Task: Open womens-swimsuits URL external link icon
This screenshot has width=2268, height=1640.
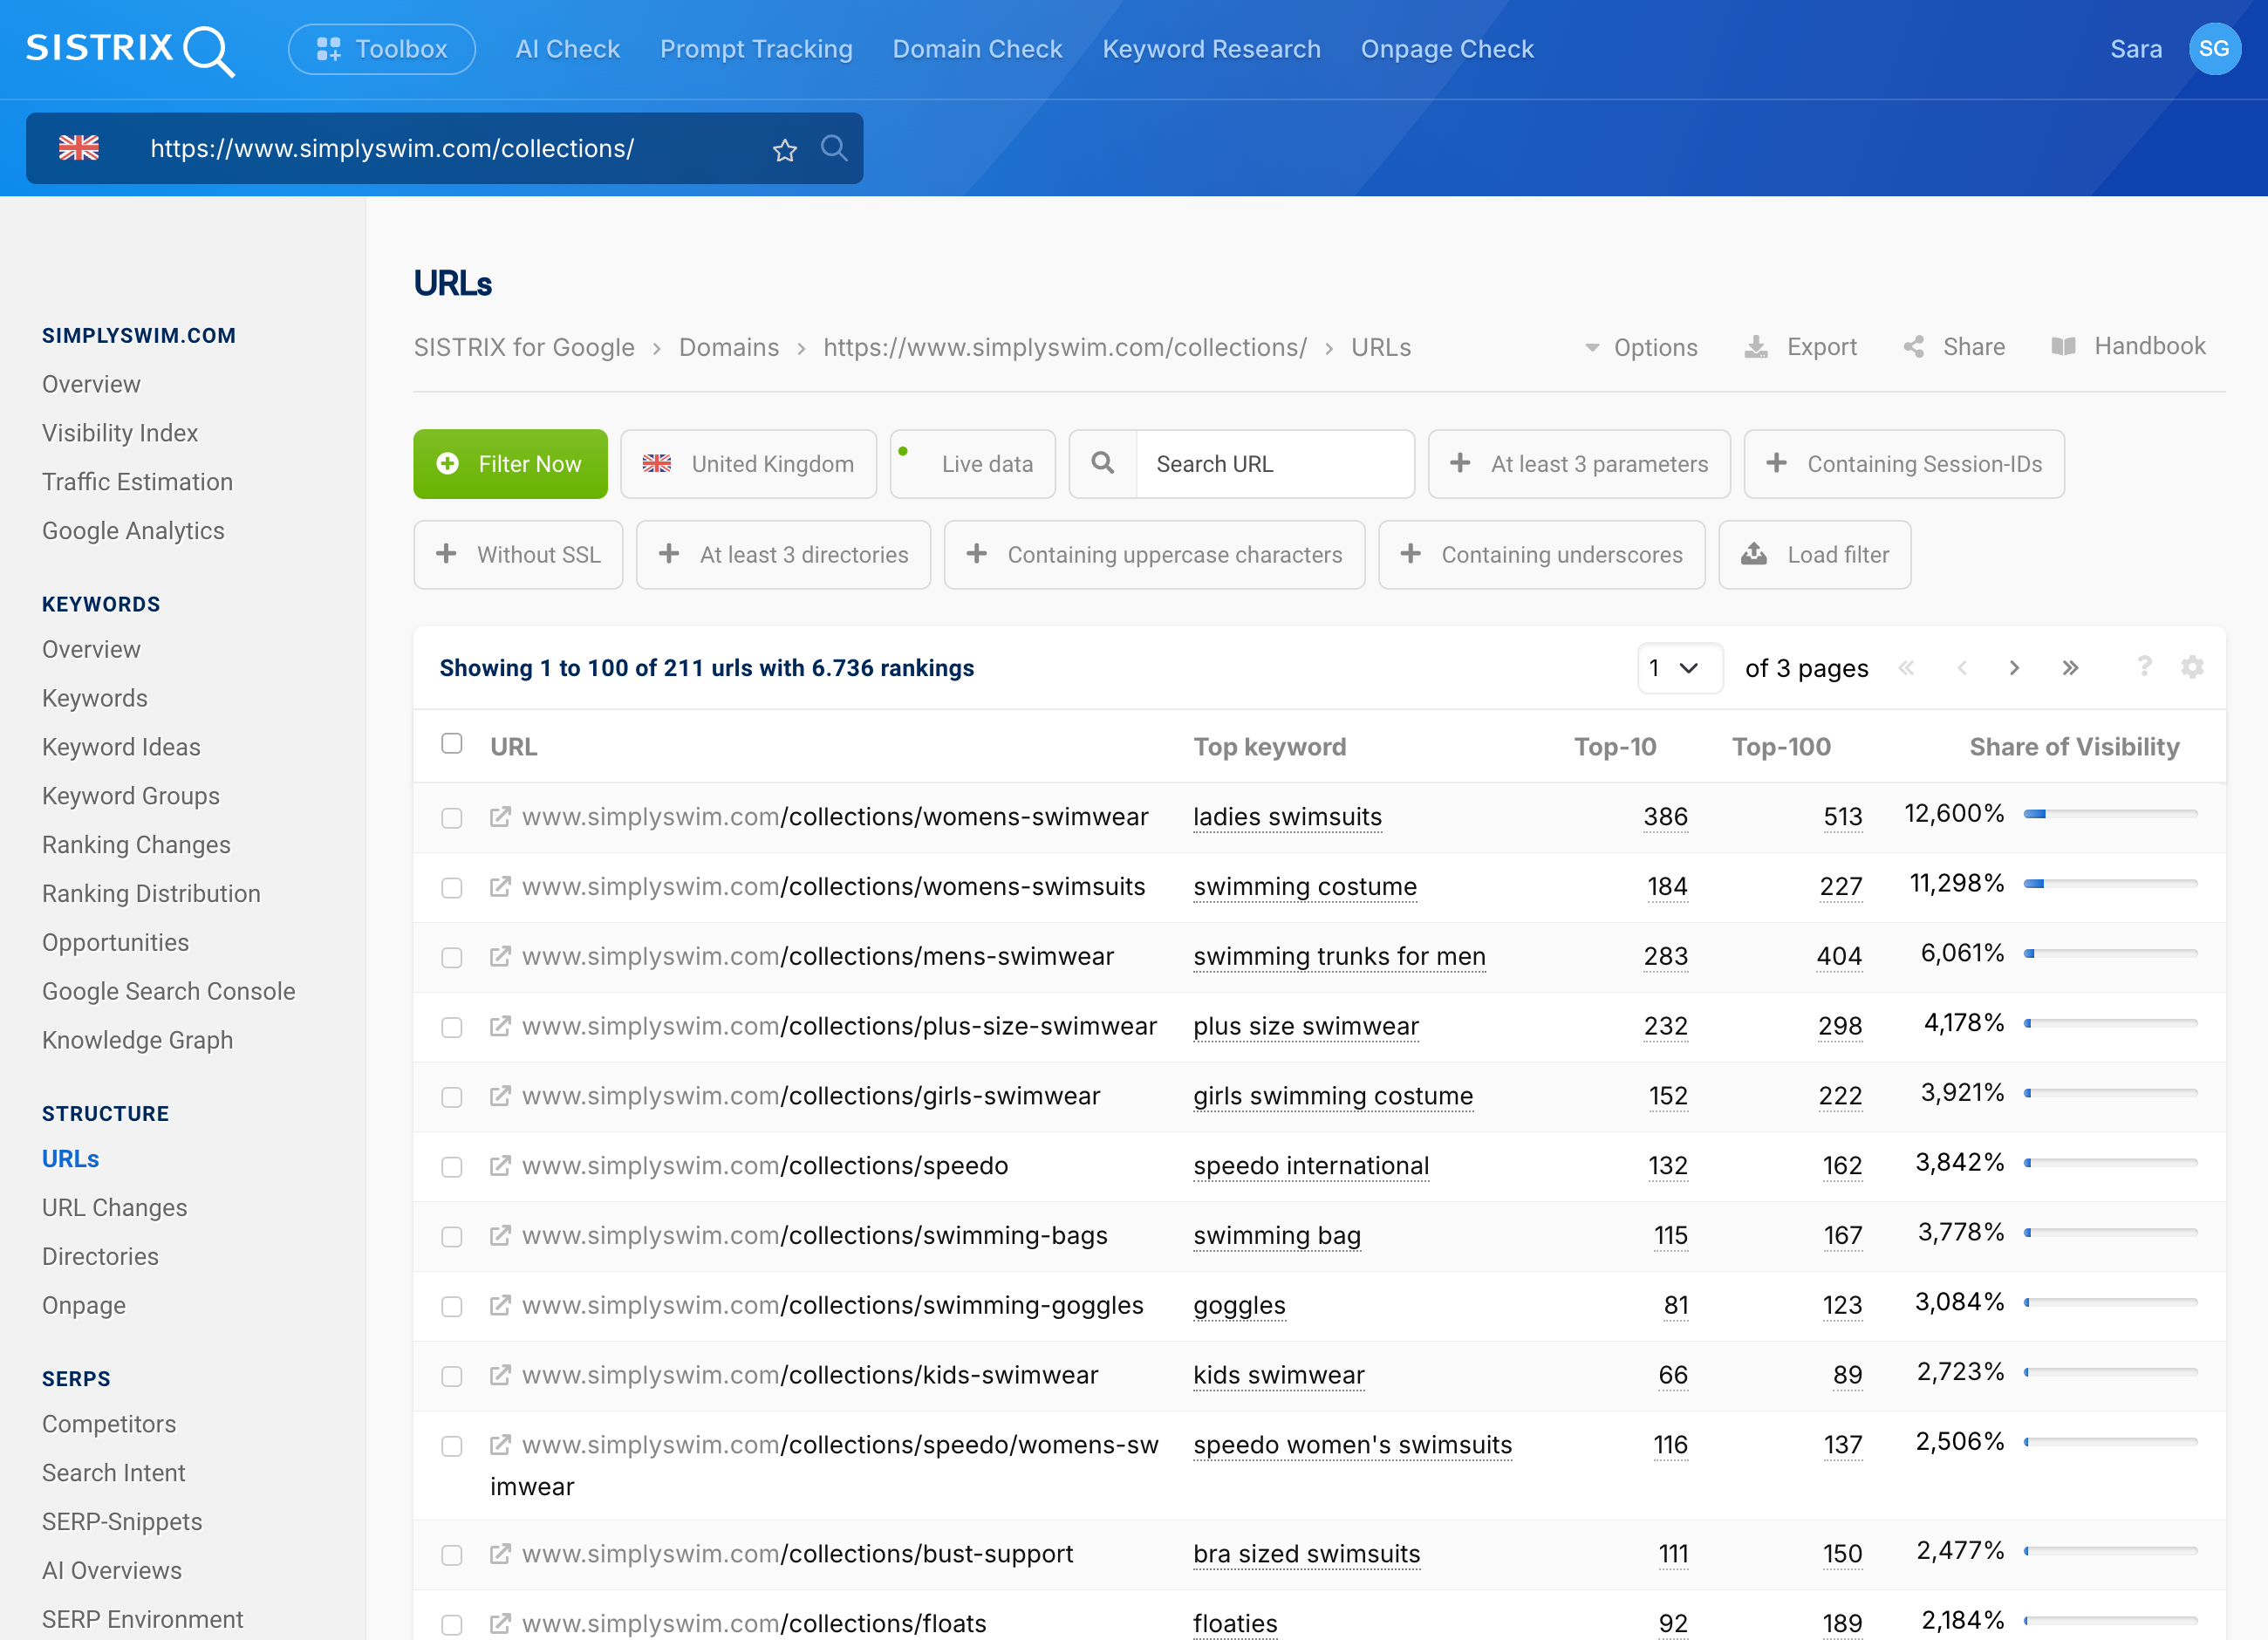Action: point(500,887)
